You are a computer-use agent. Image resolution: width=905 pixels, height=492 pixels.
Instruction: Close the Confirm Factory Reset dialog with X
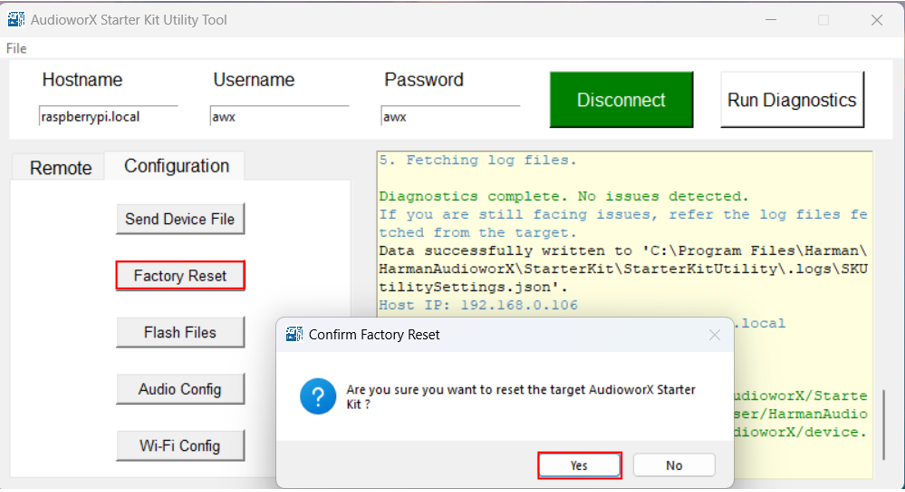[x=715, y=335]
